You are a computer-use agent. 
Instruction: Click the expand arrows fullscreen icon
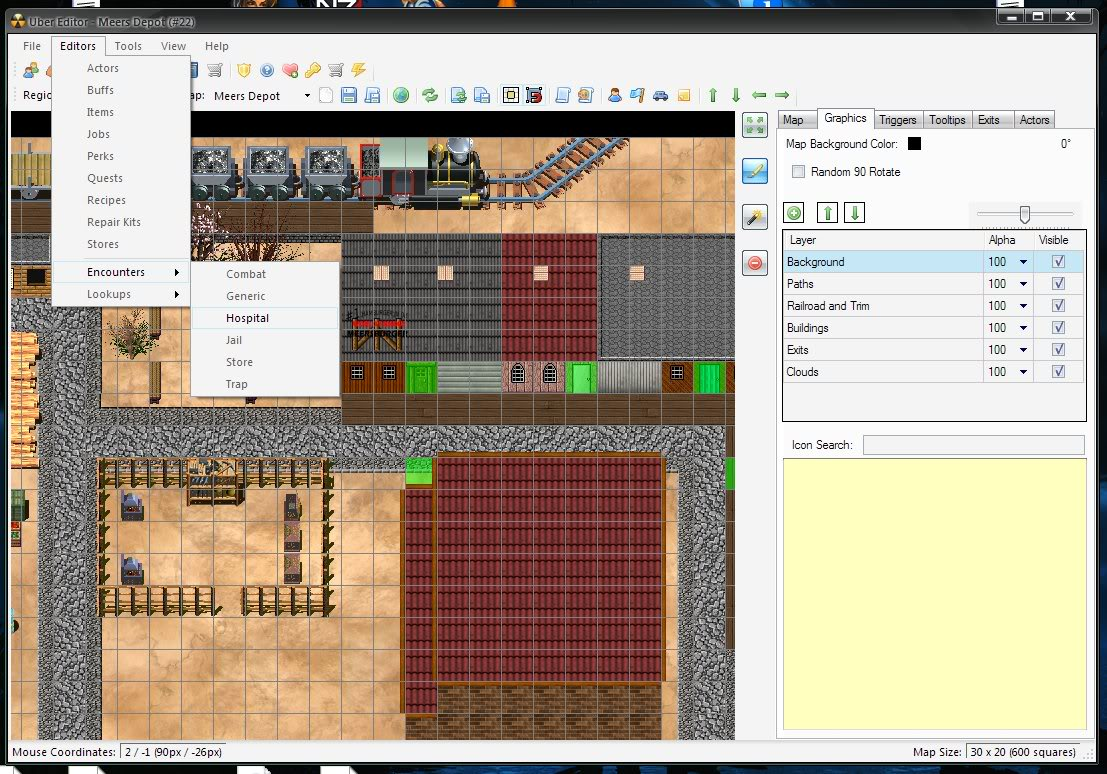coord(755,125)
